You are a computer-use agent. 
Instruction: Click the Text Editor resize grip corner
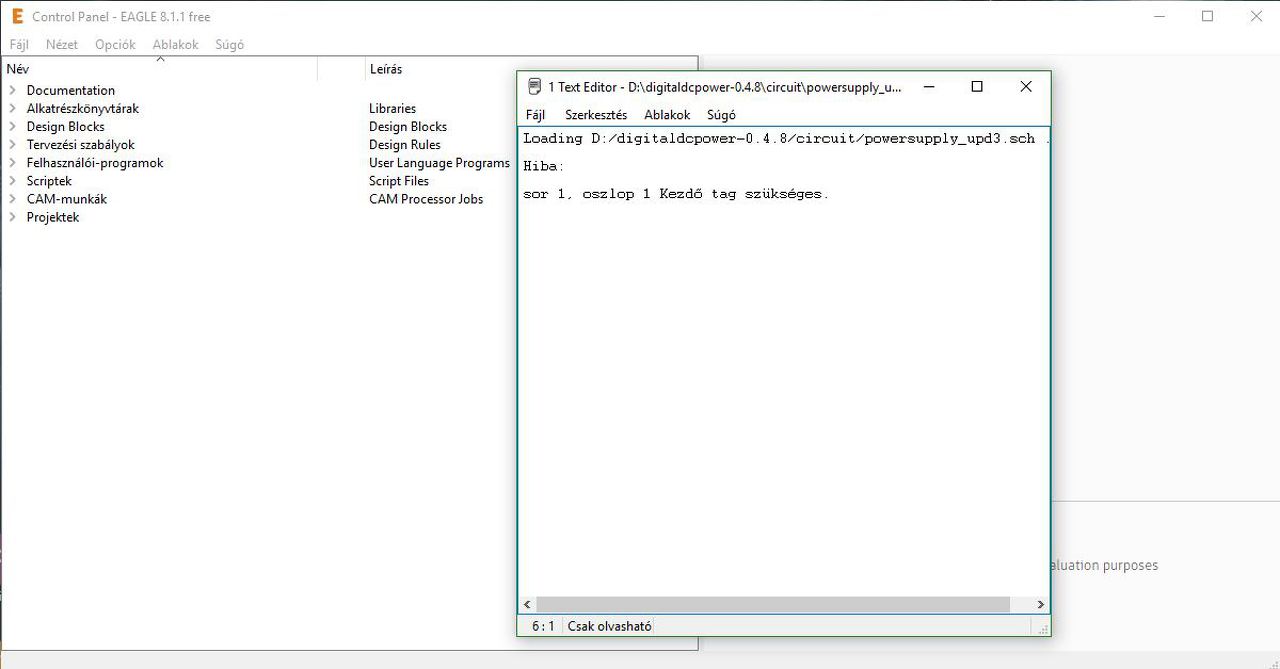point(1043,628)
